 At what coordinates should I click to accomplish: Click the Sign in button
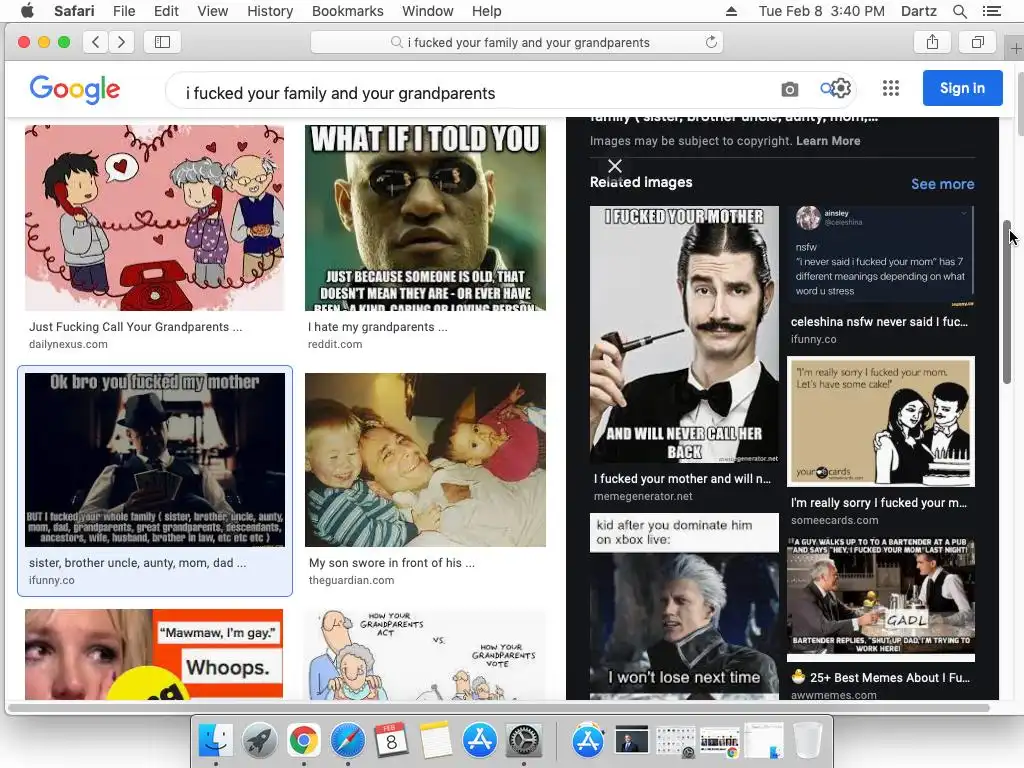(x=962, y=88)
